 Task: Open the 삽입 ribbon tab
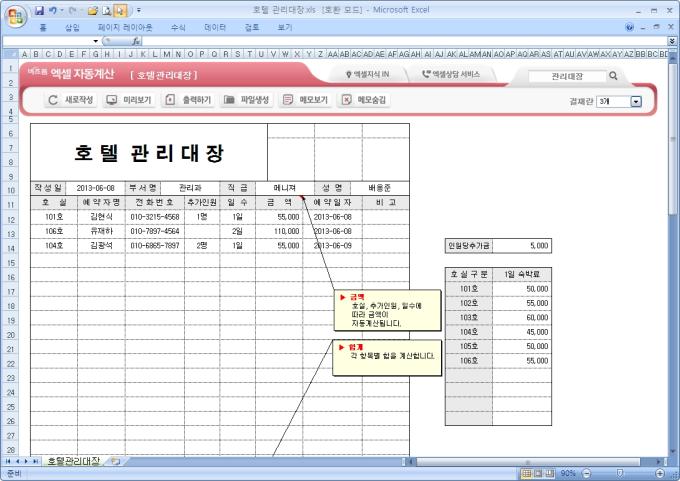(x=72, y=27)
